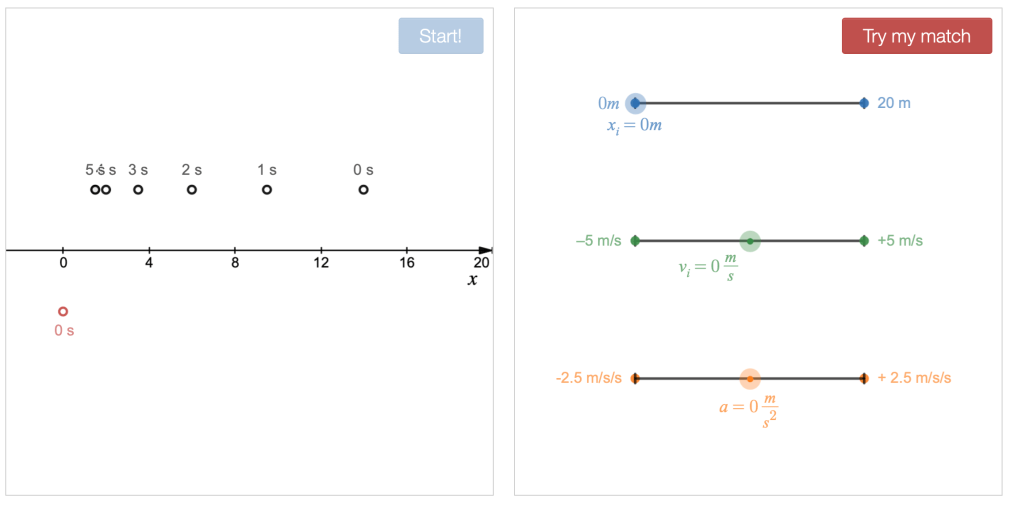Click the Start! button

(440, 36)
